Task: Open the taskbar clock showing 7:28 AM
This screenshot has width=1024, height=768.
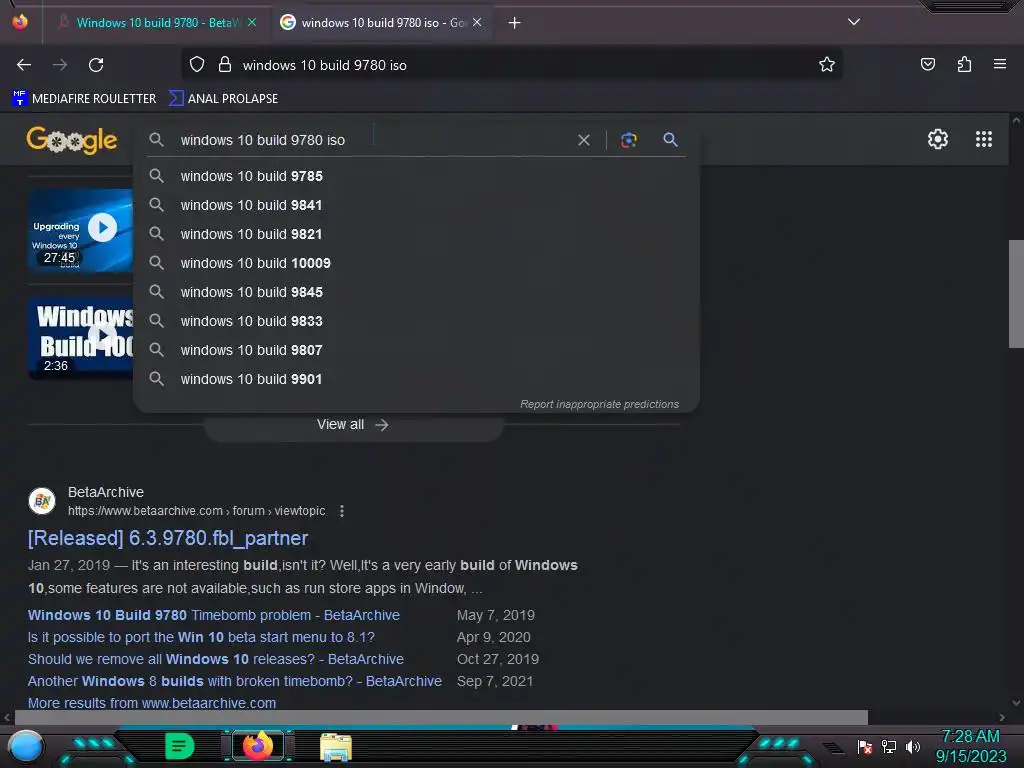Action: pyautogui.click(x=970, y=746)
